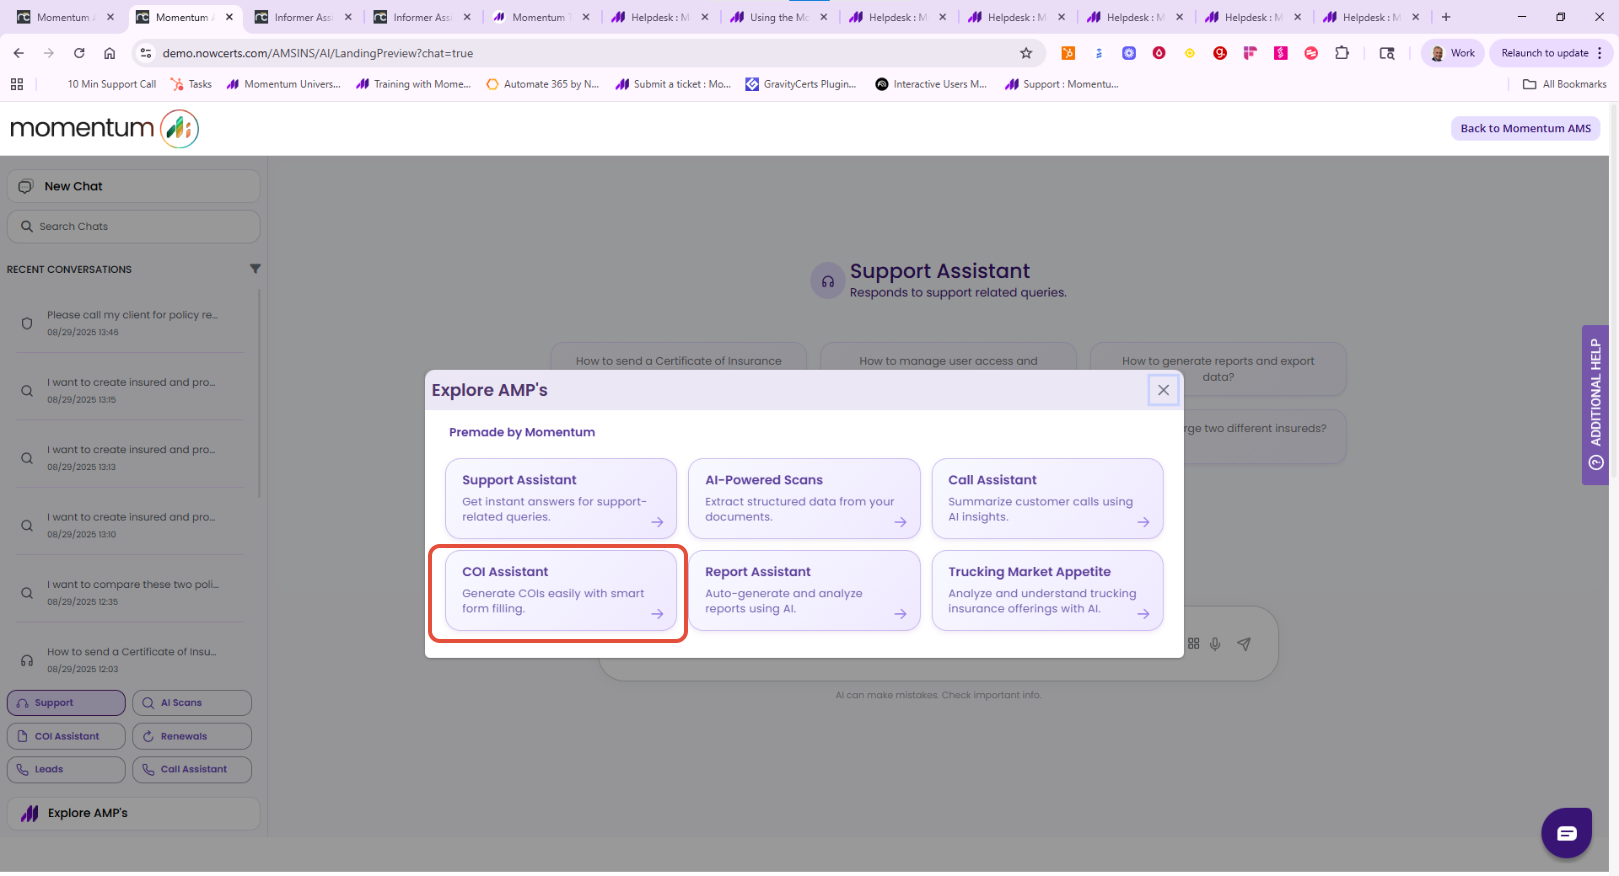Open the 08/29/2025 13:15 conversation

pyautogui.click(x=130, y=390)
